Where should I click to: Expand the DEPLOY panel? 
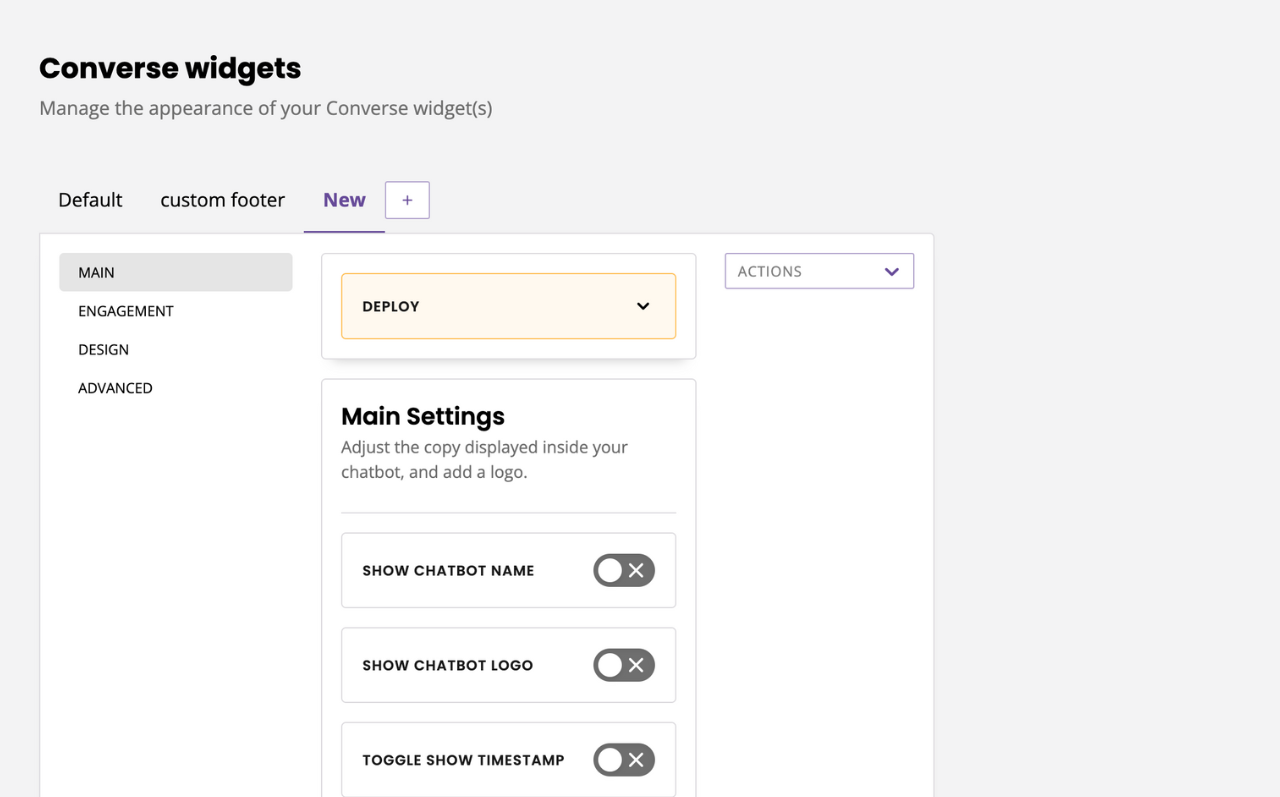click(x=508, y=306)
